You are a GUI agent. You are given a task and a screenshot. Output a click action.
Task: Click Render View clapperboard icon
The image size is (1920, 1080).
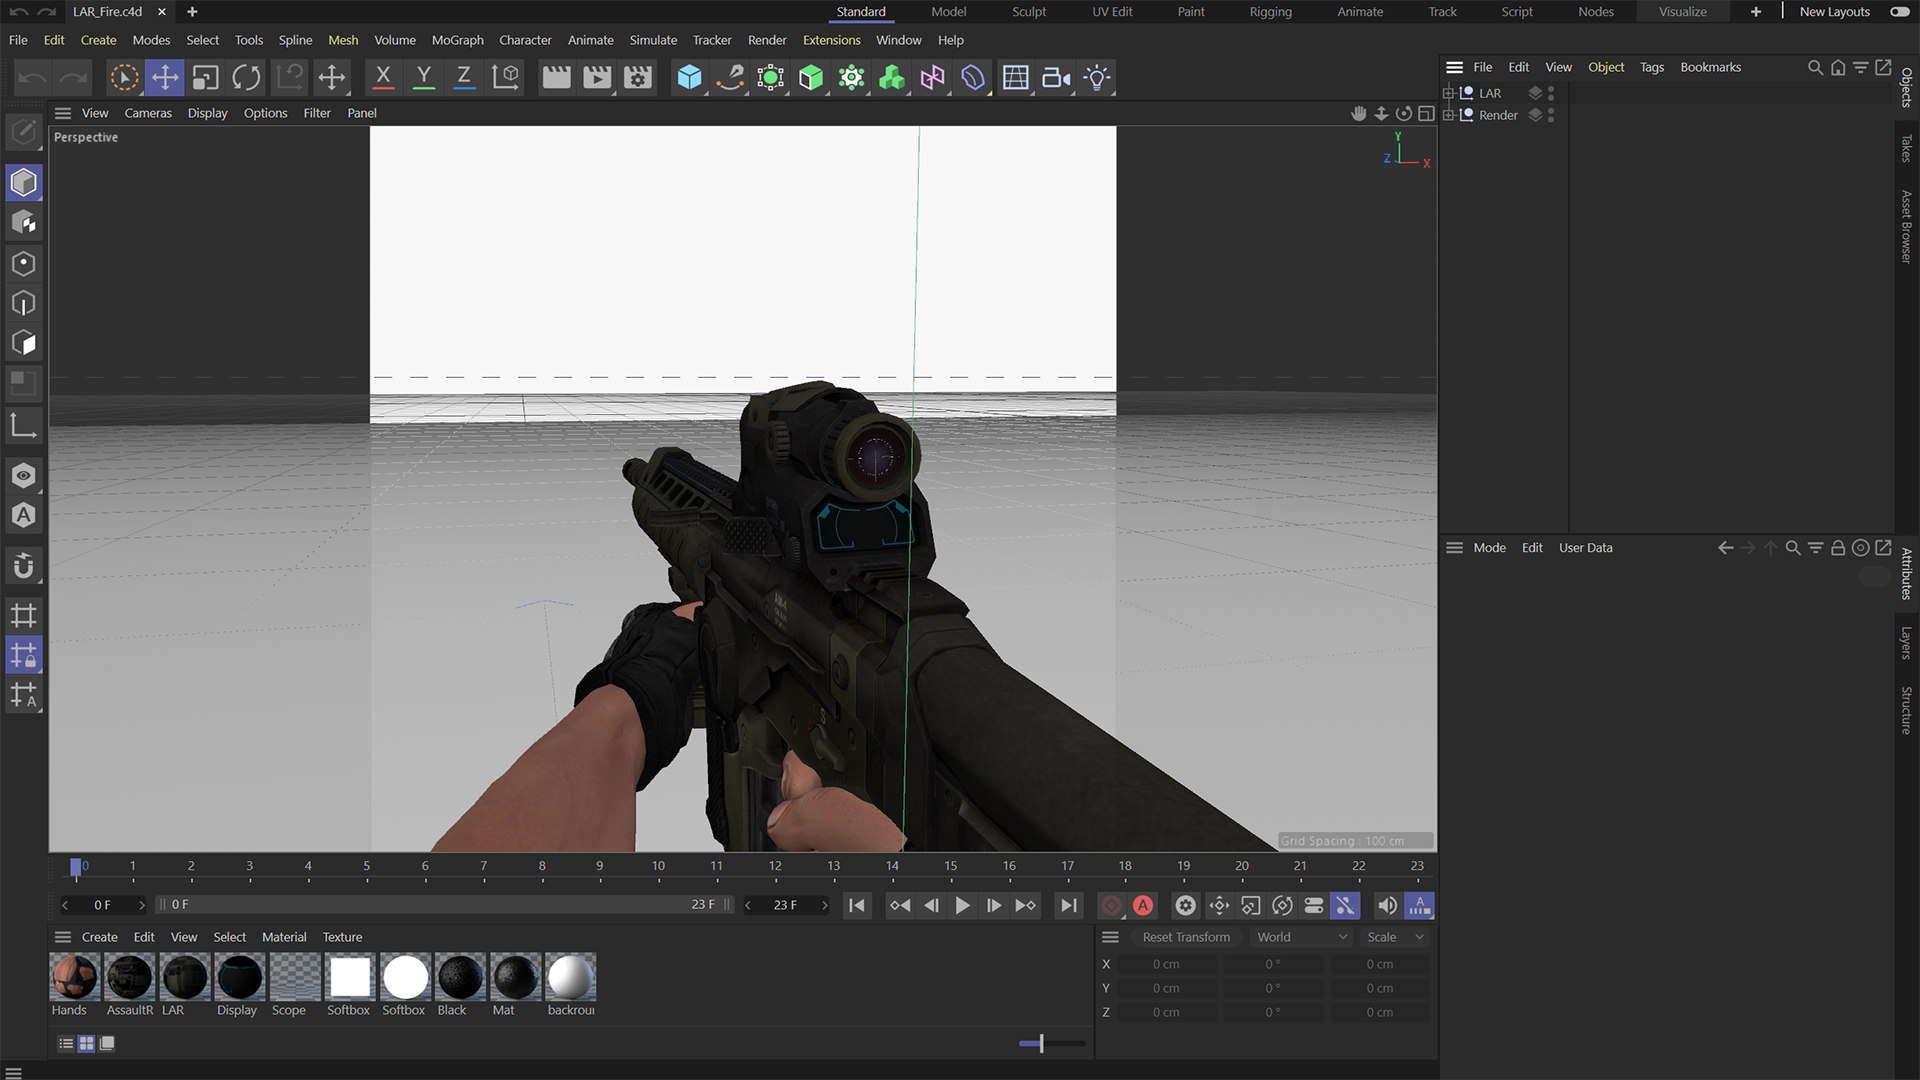[556, 77]
